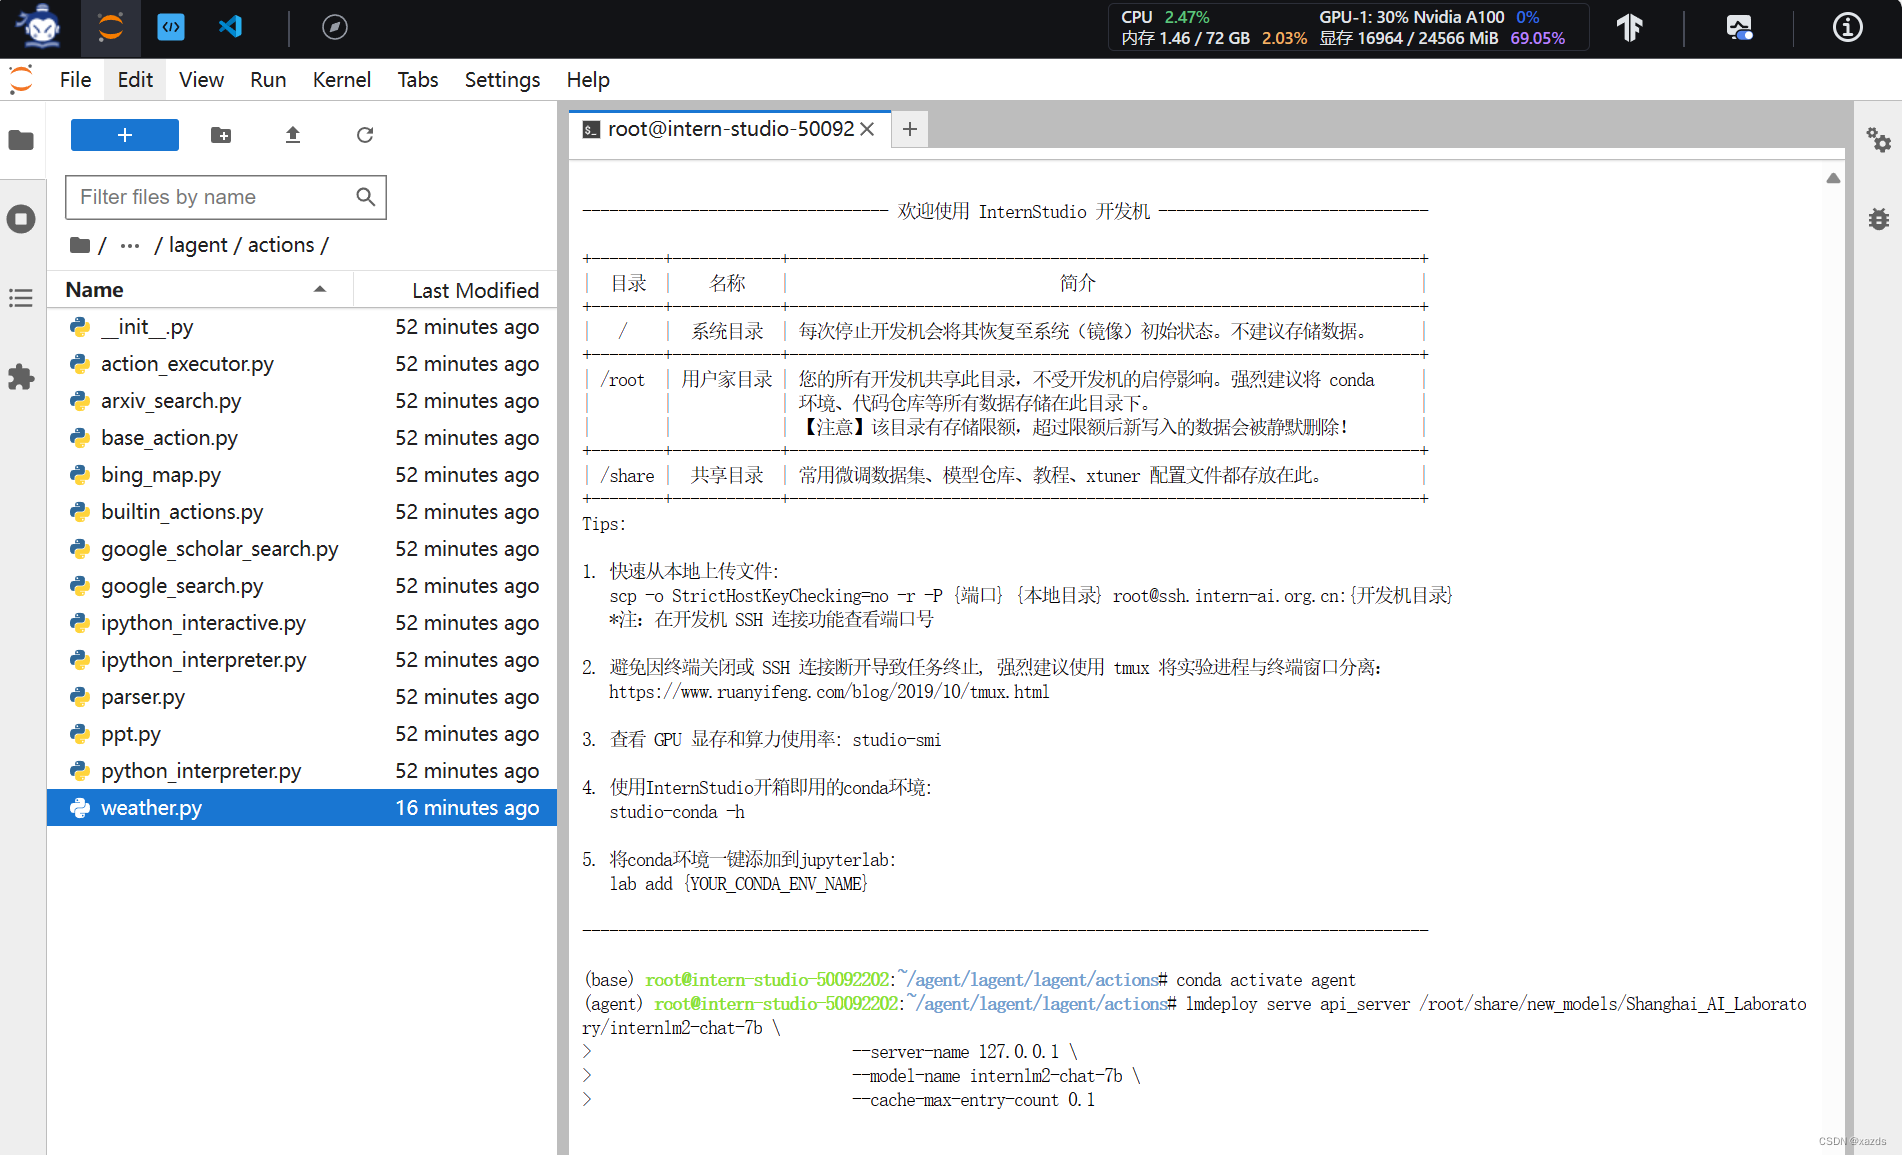Open the Settings menu
The width and height of the screenshot is (1902, 1155).
(x=502, y=80)
